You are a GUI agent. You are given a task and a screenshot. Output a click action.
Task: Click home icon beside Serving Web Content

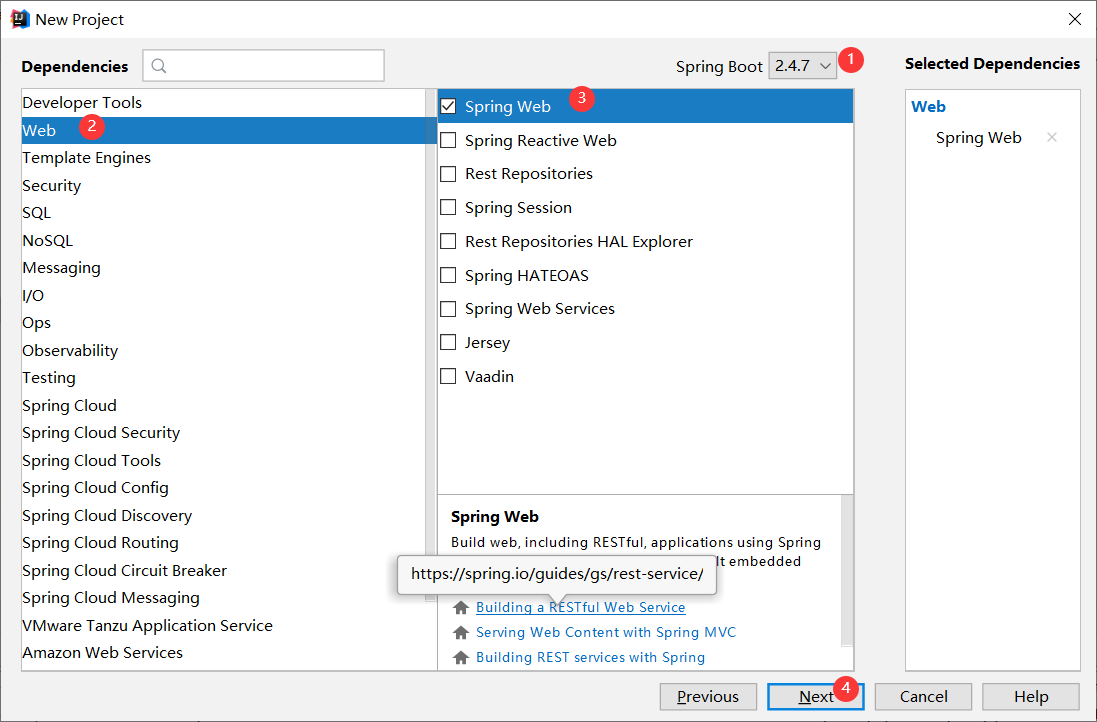click(461, 632)
